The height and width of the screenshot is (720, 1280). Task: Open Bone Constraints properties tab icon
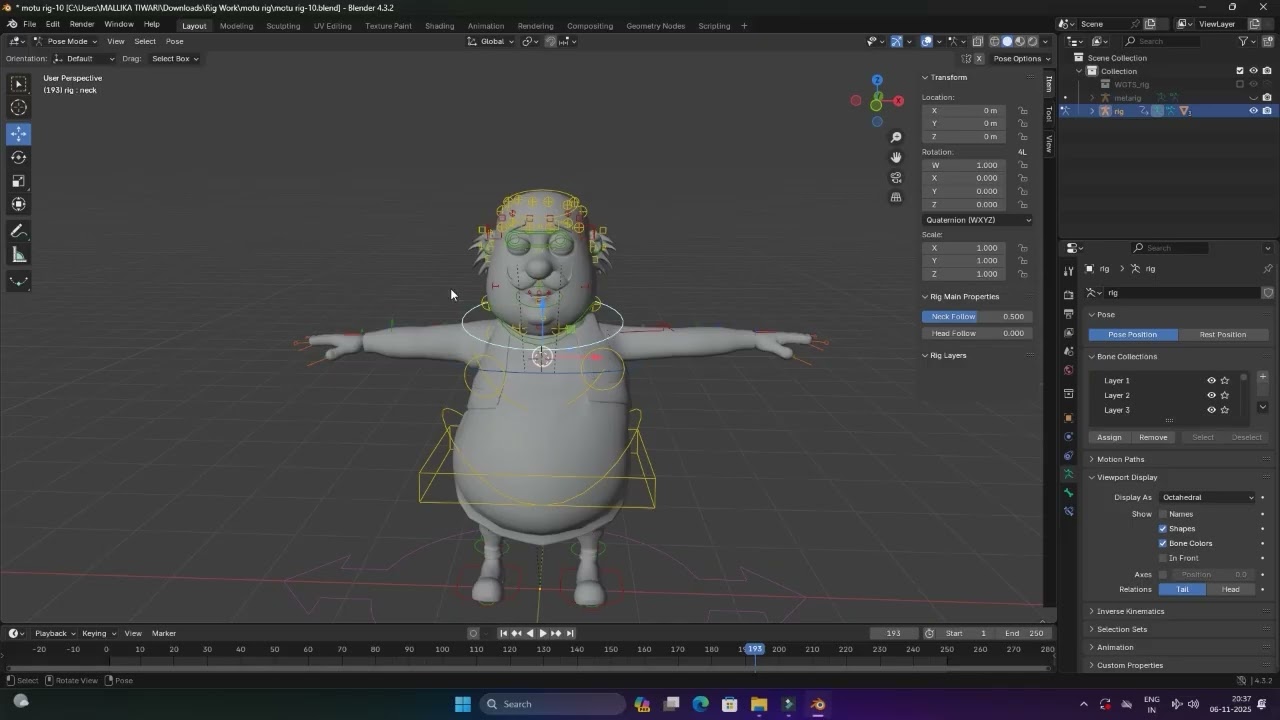coord(1068,511)
